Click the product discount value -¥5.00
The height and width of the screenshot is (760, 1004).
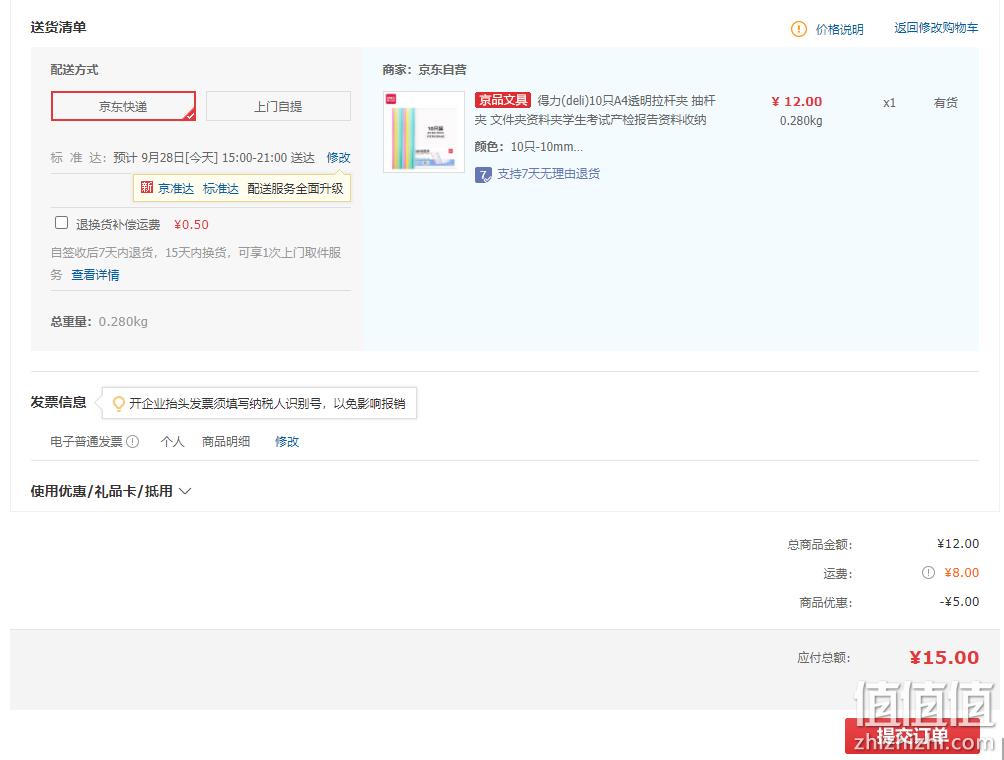tap(959, 602)
